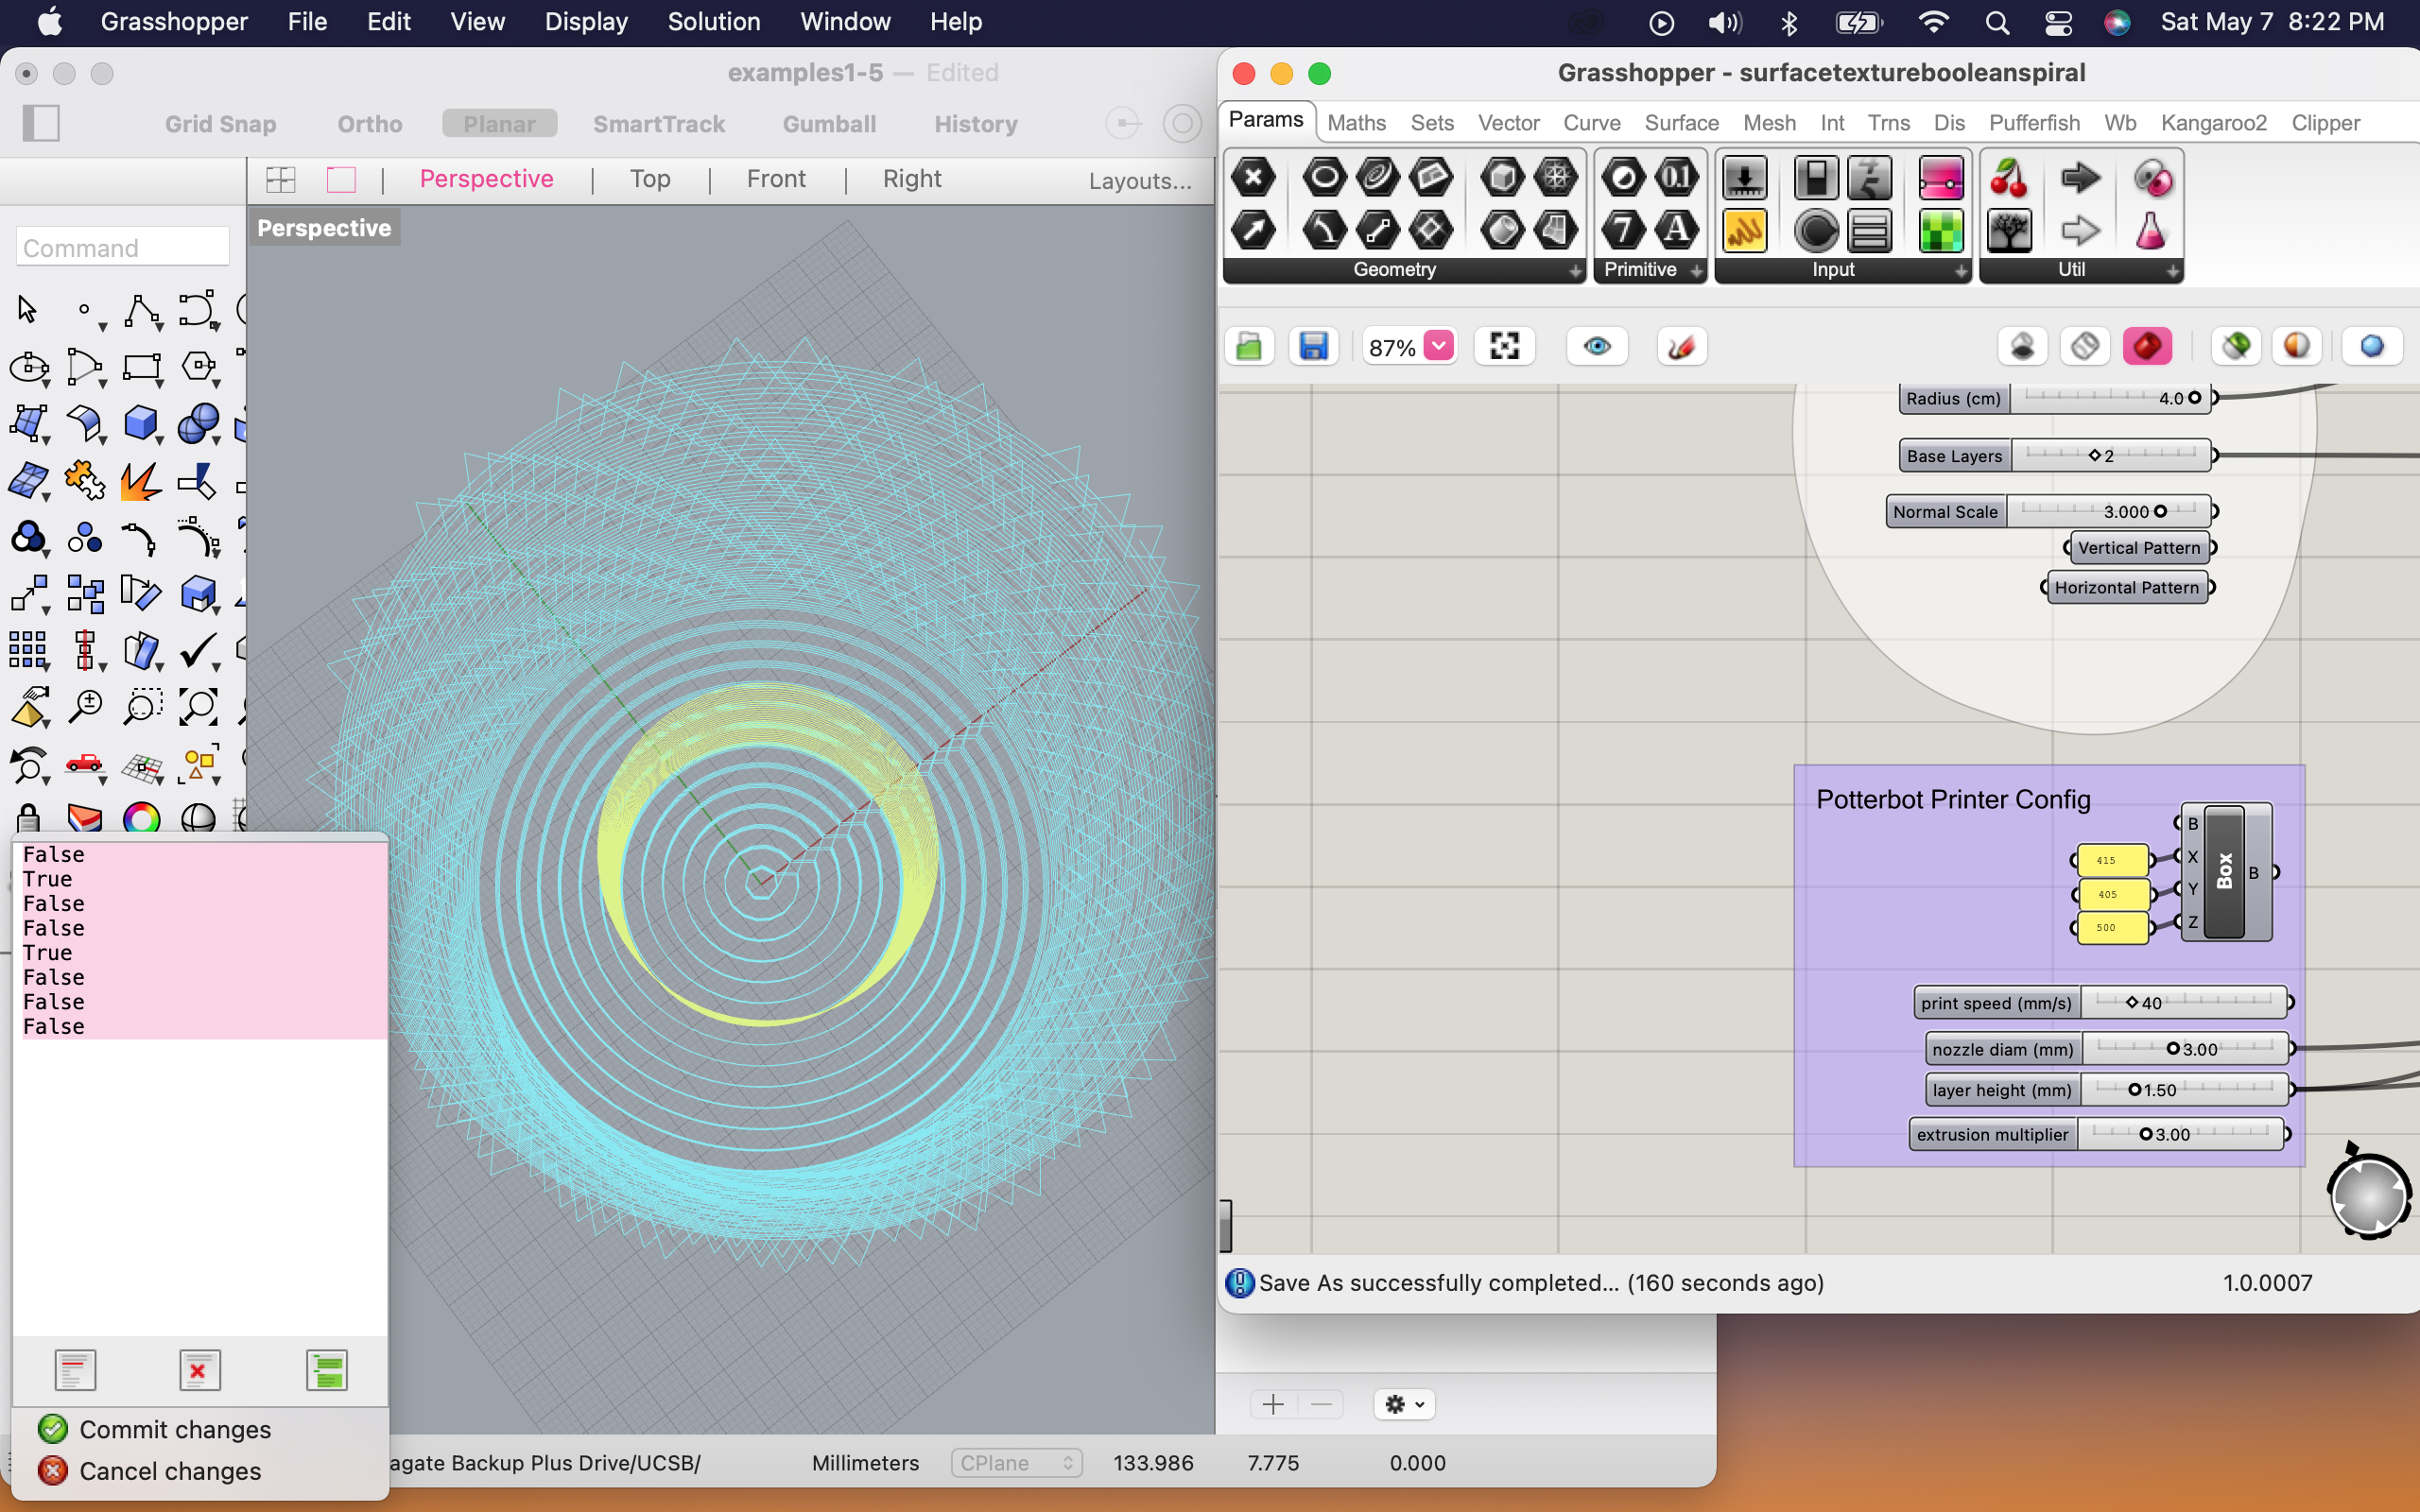Click into the Command input field
The height and width of the screenshot is (1512, 2420).
coord(122,247)
